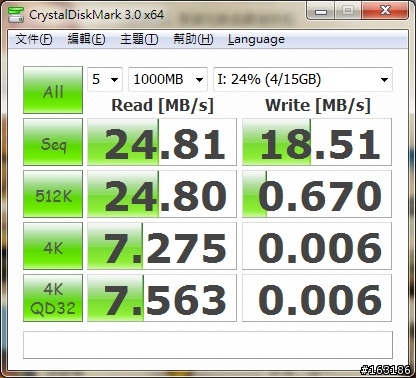Select the 4K QD32 read result 7.563
The height and width of the screenshot is (378, 417).
click(x=162, y=298)
